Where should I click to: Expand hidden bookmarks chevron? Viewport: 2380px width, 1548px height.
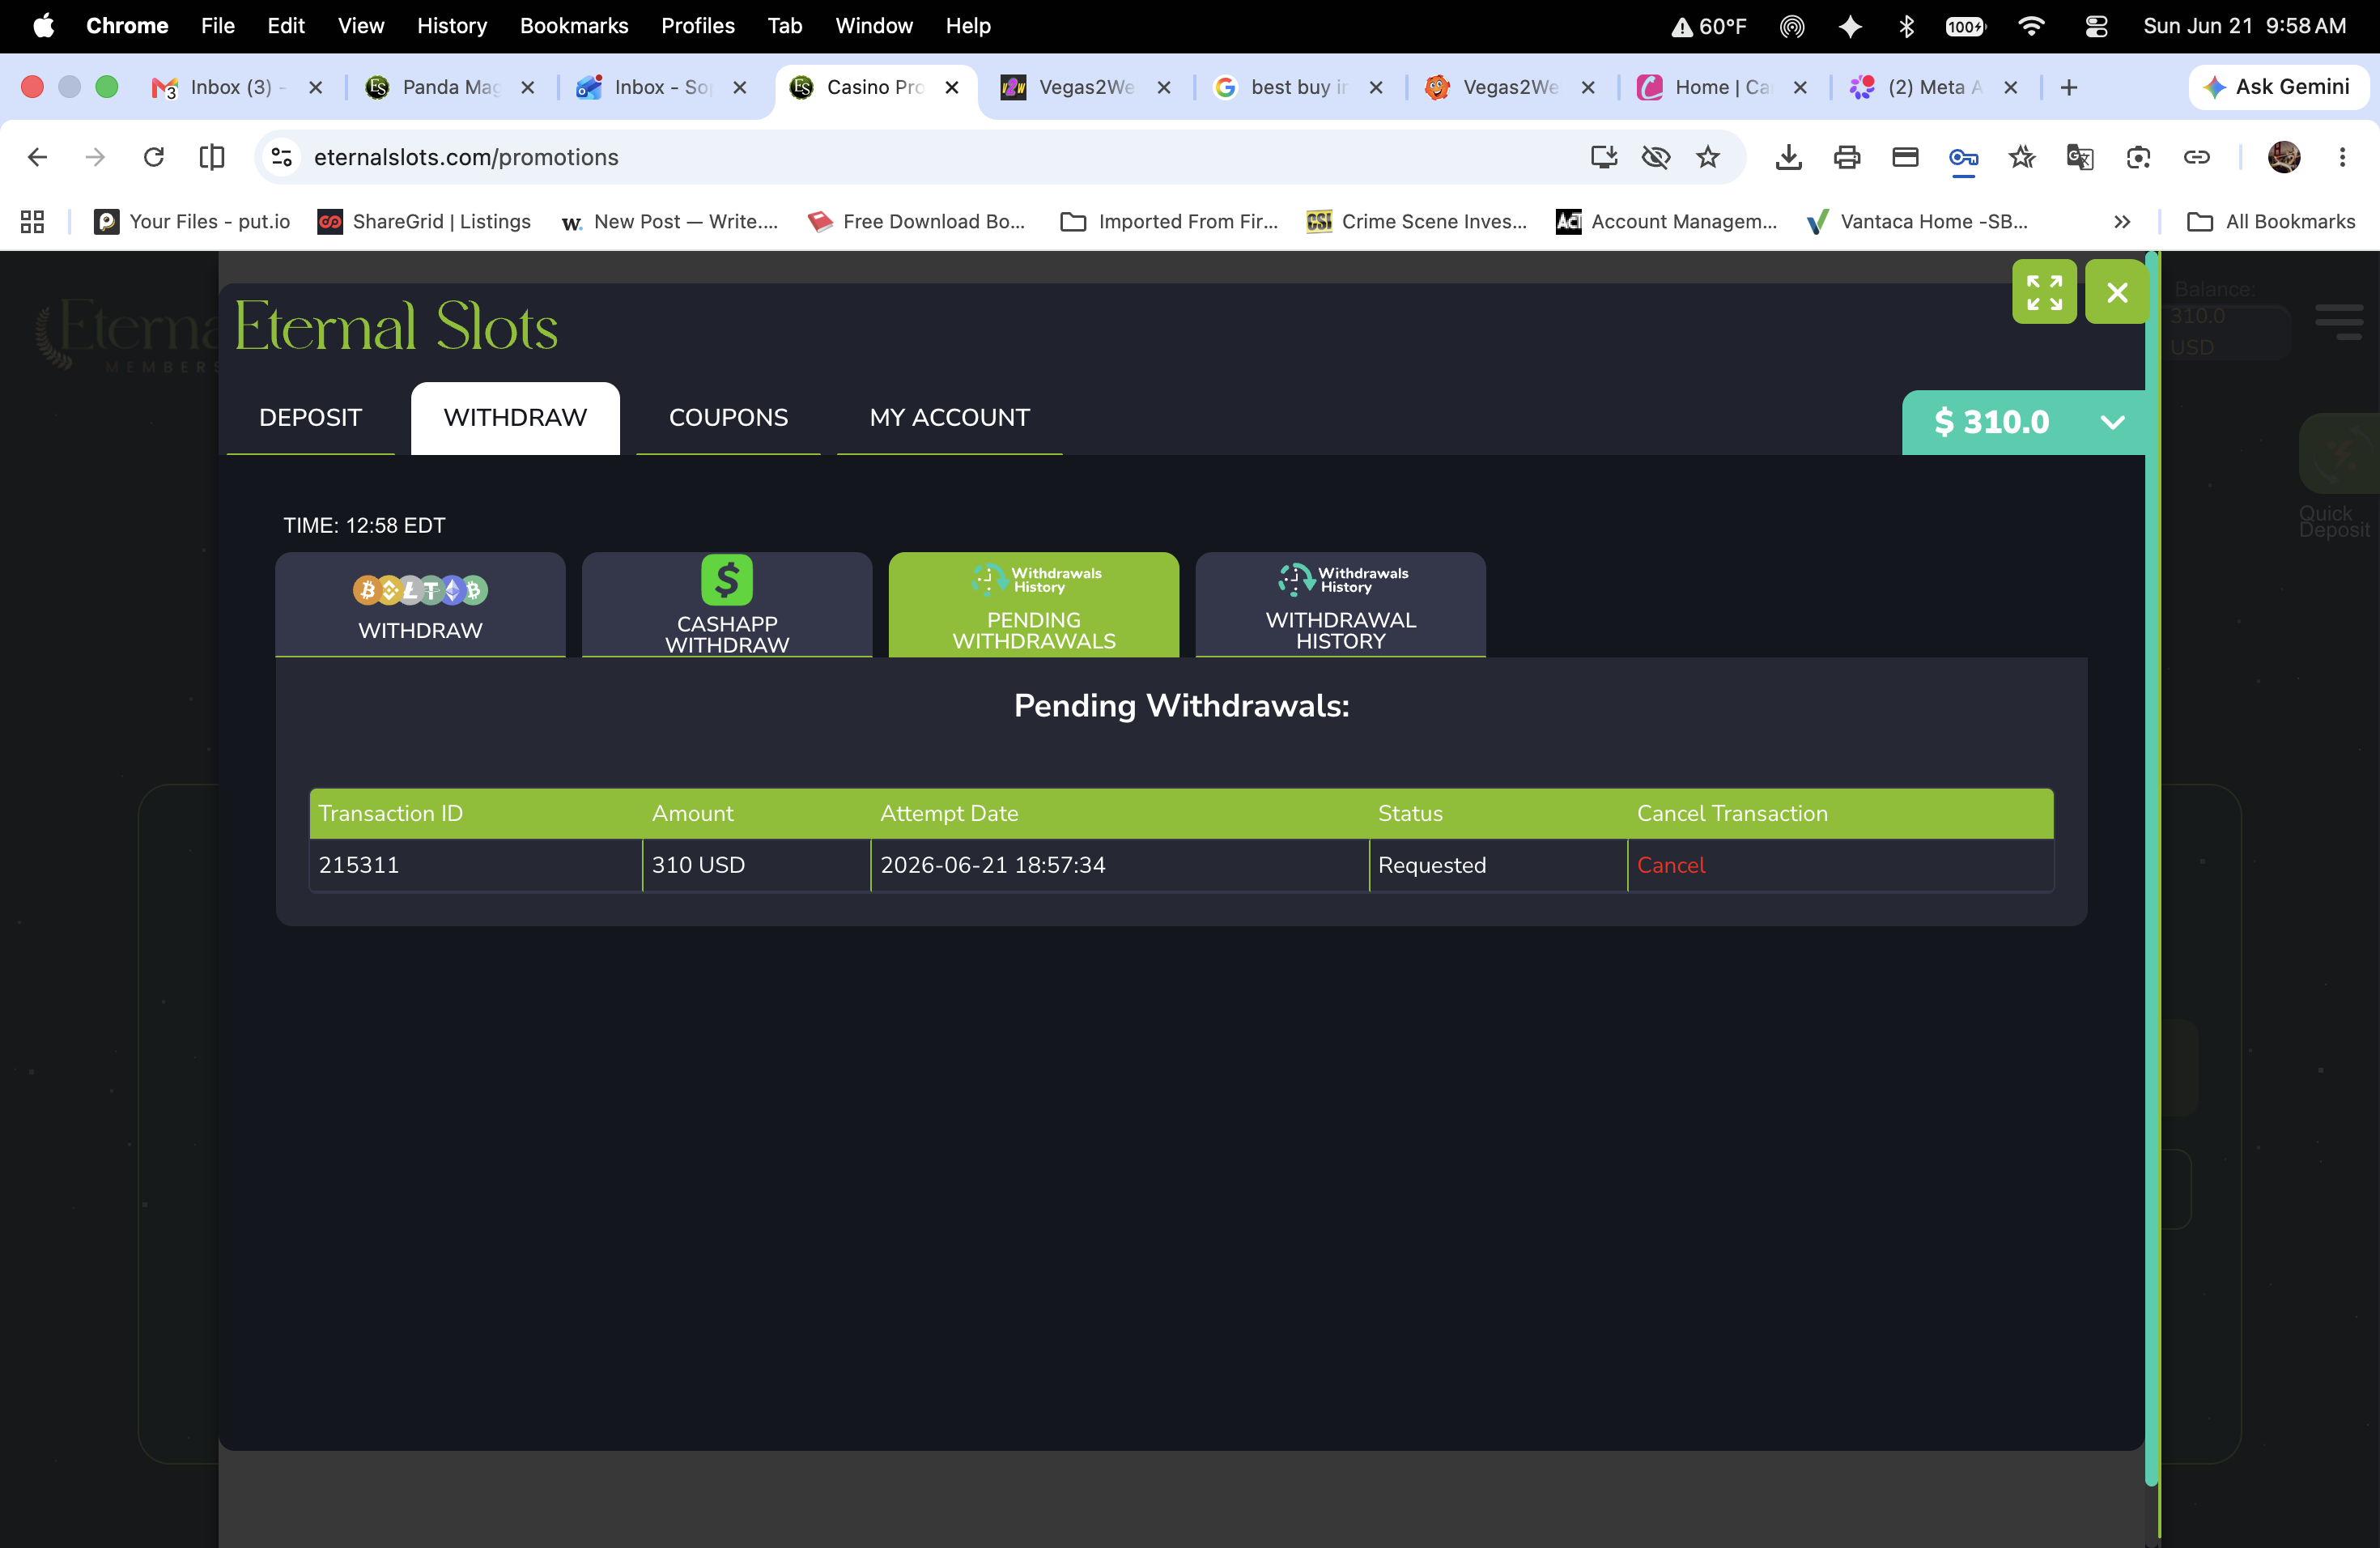point(2122,222)
